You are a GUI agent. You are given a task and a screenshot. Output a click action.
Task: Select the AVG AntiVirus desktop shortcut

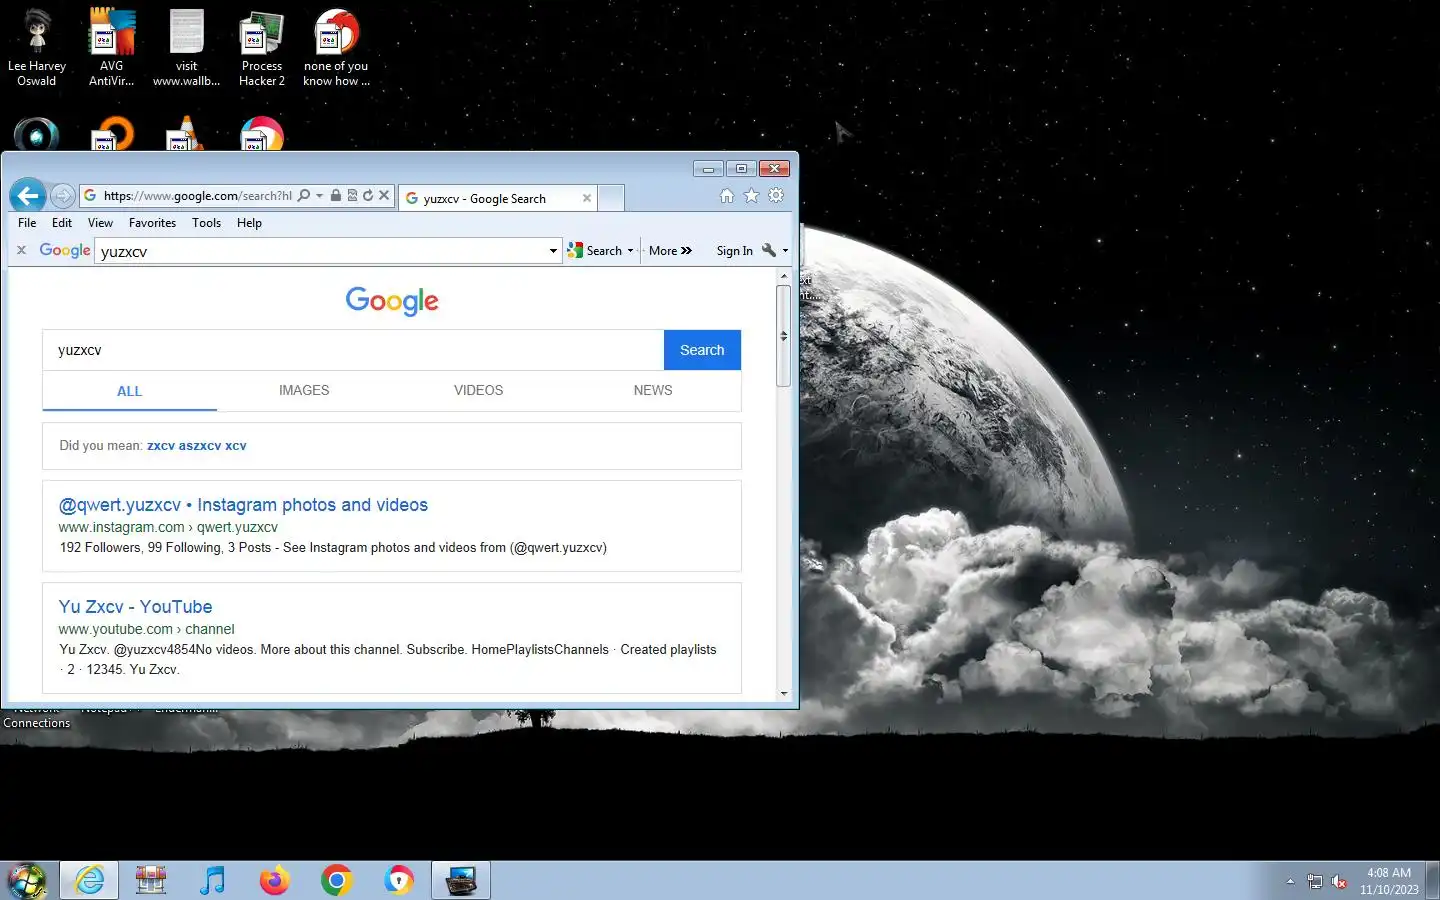112,47
